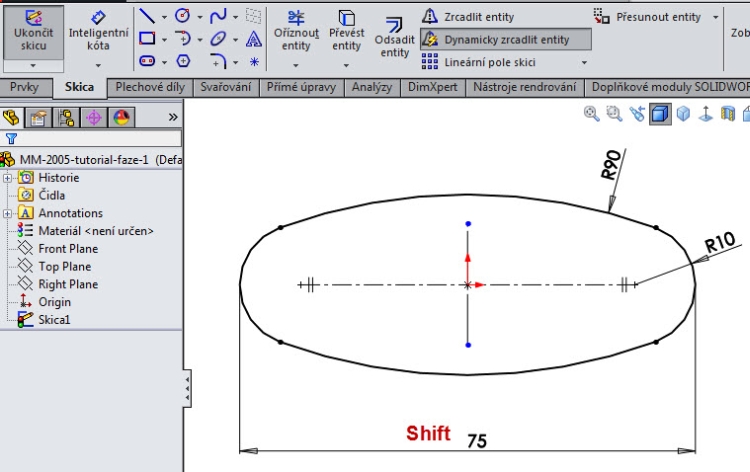Click Odsadit entity offset tool
This screenshot has width=750, height=472.
coord(394,37)
